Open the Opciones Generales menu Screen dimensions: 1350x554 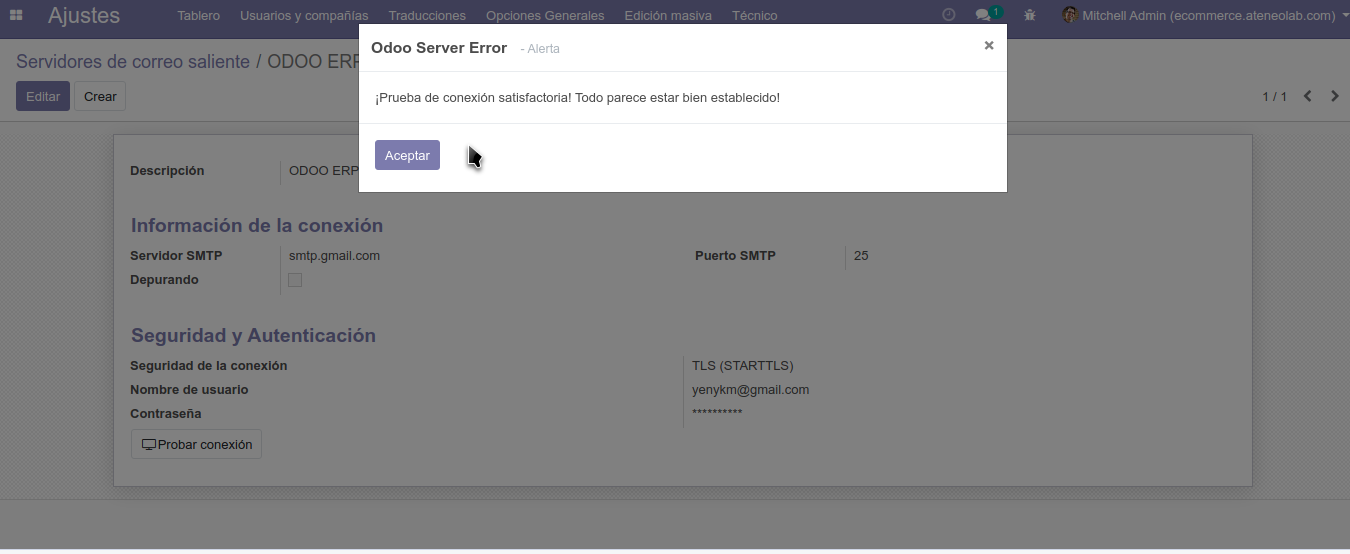545,15
